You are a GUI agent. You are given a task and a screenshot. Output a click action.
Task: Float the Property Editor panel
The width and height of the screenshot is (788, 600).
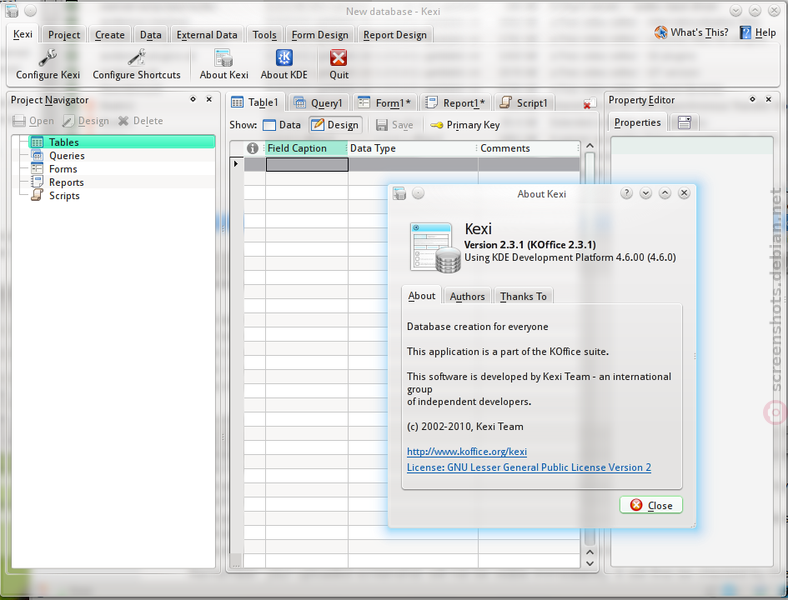point(752,99)
